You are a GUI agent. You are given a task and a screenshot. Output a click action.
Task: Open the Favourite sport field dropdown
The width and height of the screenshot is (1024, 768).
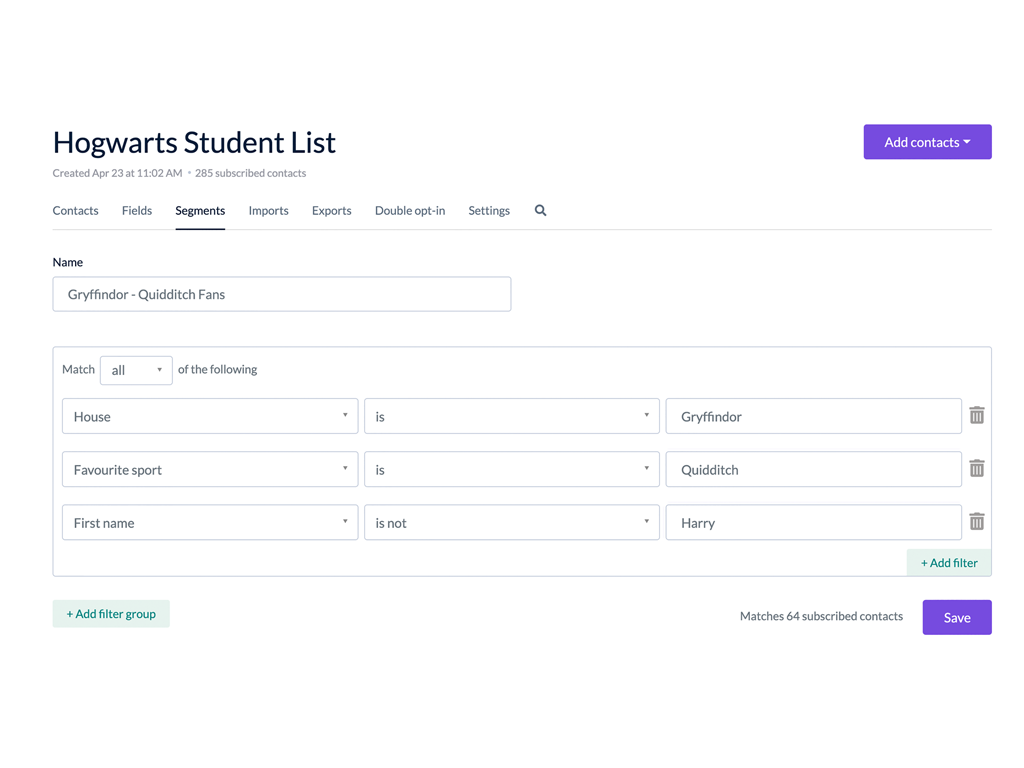[x=209, y=469]
